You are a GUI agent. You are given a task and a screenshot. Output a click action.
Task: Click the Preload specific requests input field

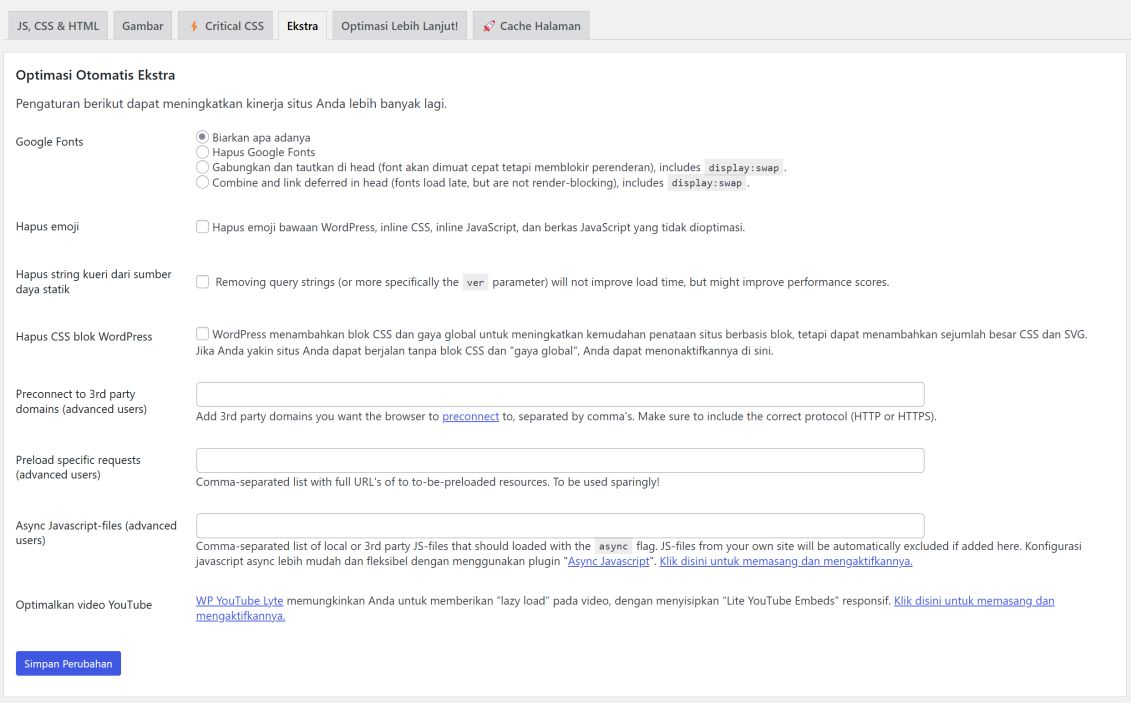(x=560, y=459)
